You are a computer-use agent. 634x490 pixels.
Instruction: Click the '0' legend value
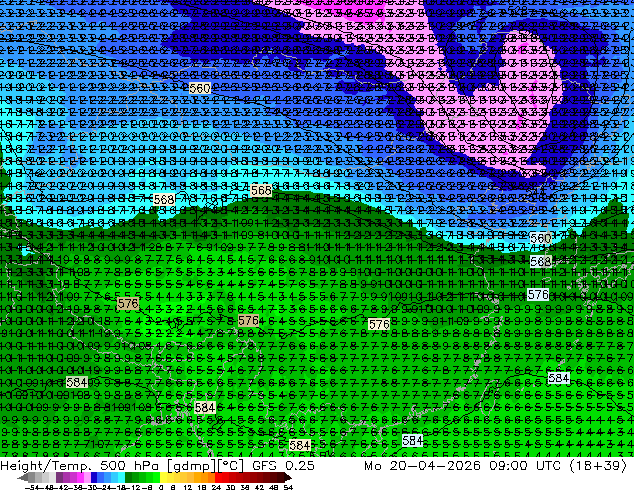pos(161,487)
